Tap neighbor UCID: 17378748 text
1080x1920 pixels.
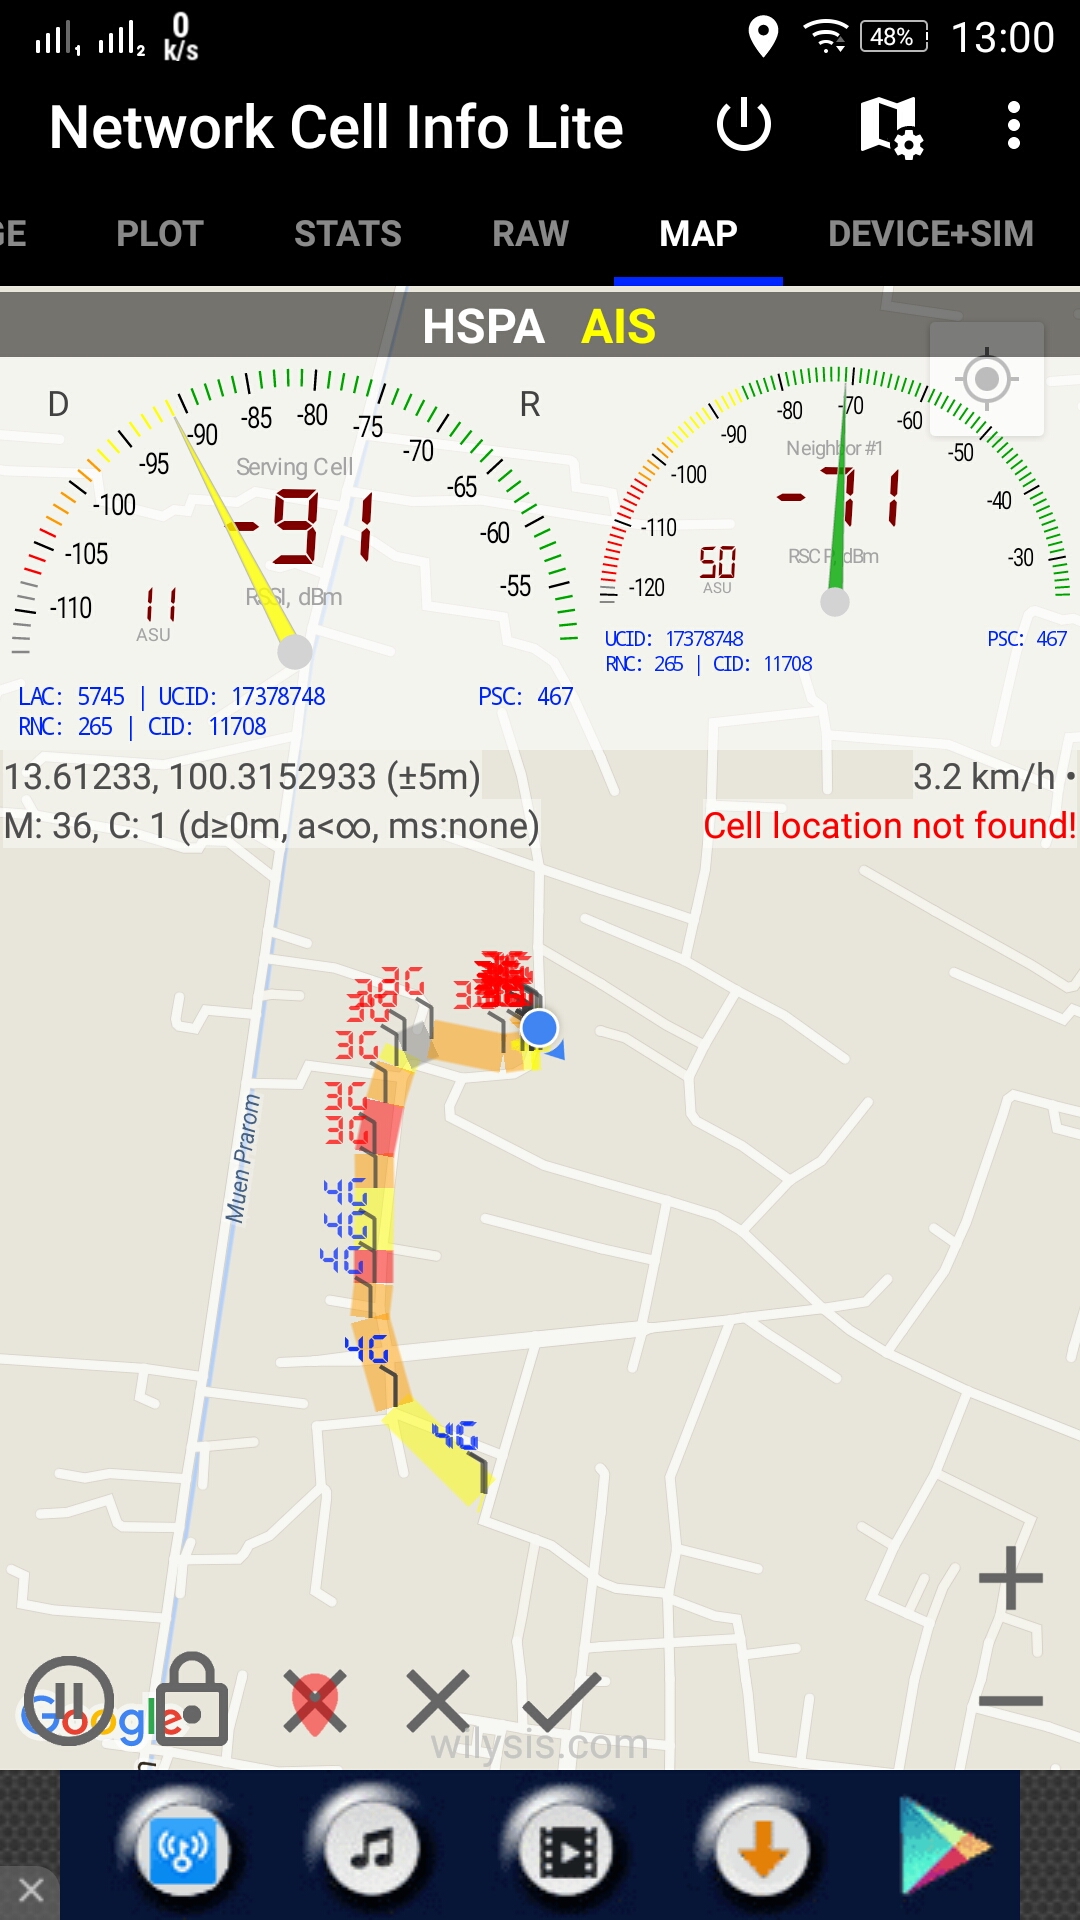tap(674, 638)
